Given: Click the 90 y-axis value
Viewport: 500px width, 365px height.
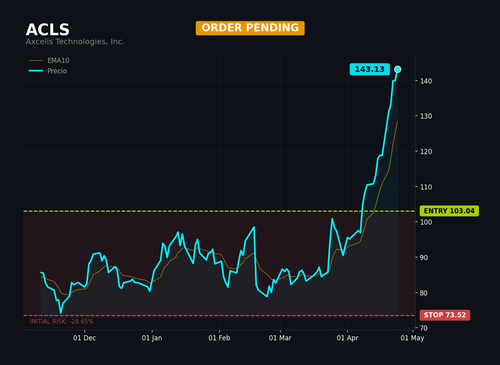Looking at the screenshot, I should point(424,258).
